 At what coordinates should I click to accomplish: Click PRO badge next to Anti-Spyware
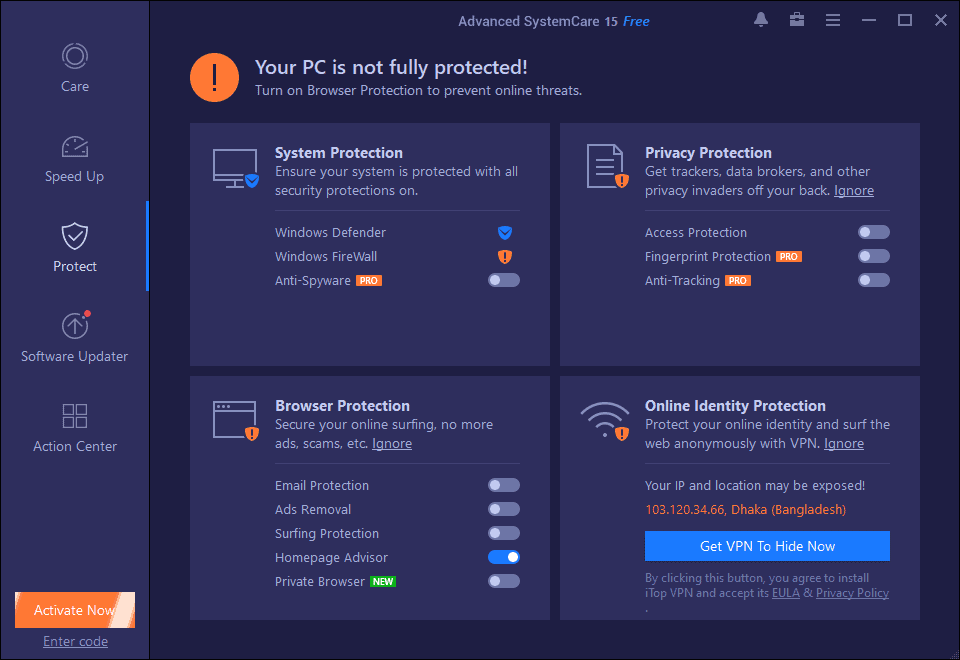(369, 280)
